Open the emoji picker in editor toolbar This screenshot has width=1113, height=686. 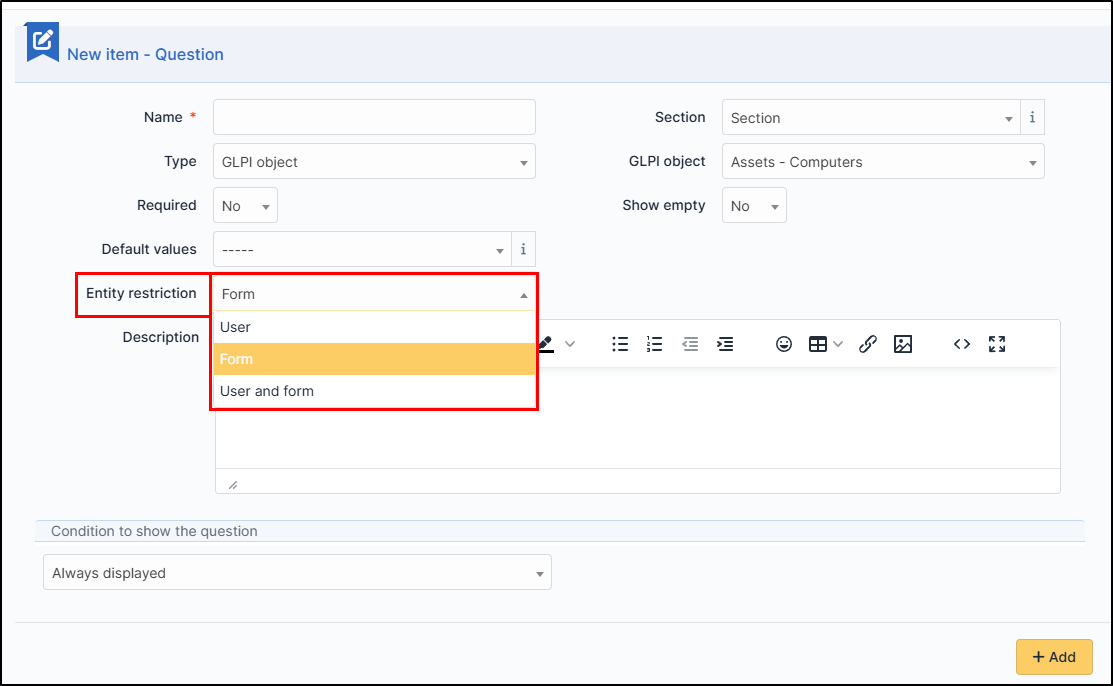(x=784, y=344)
